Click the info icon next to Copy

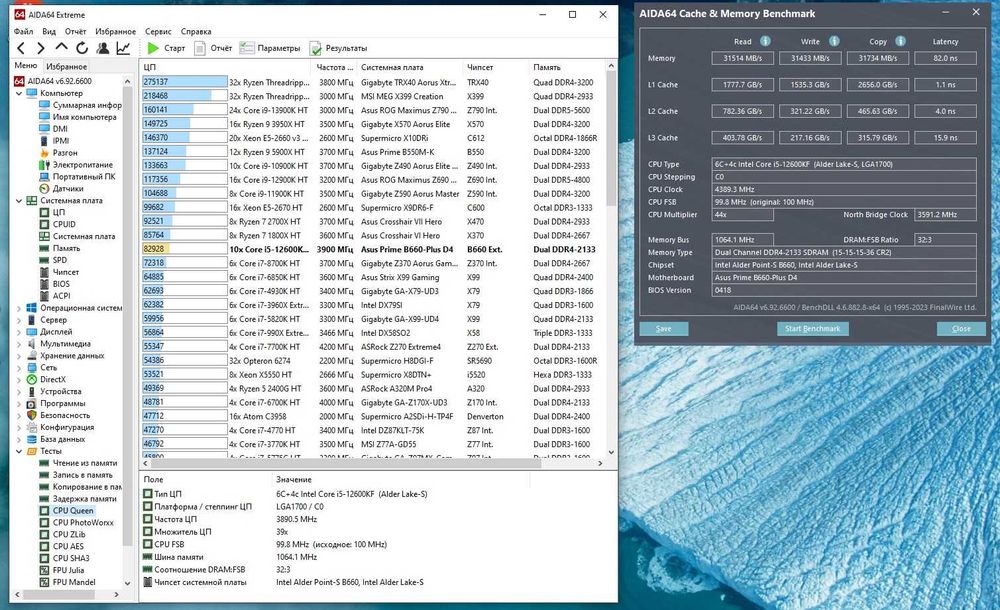[x=900, y=41]
